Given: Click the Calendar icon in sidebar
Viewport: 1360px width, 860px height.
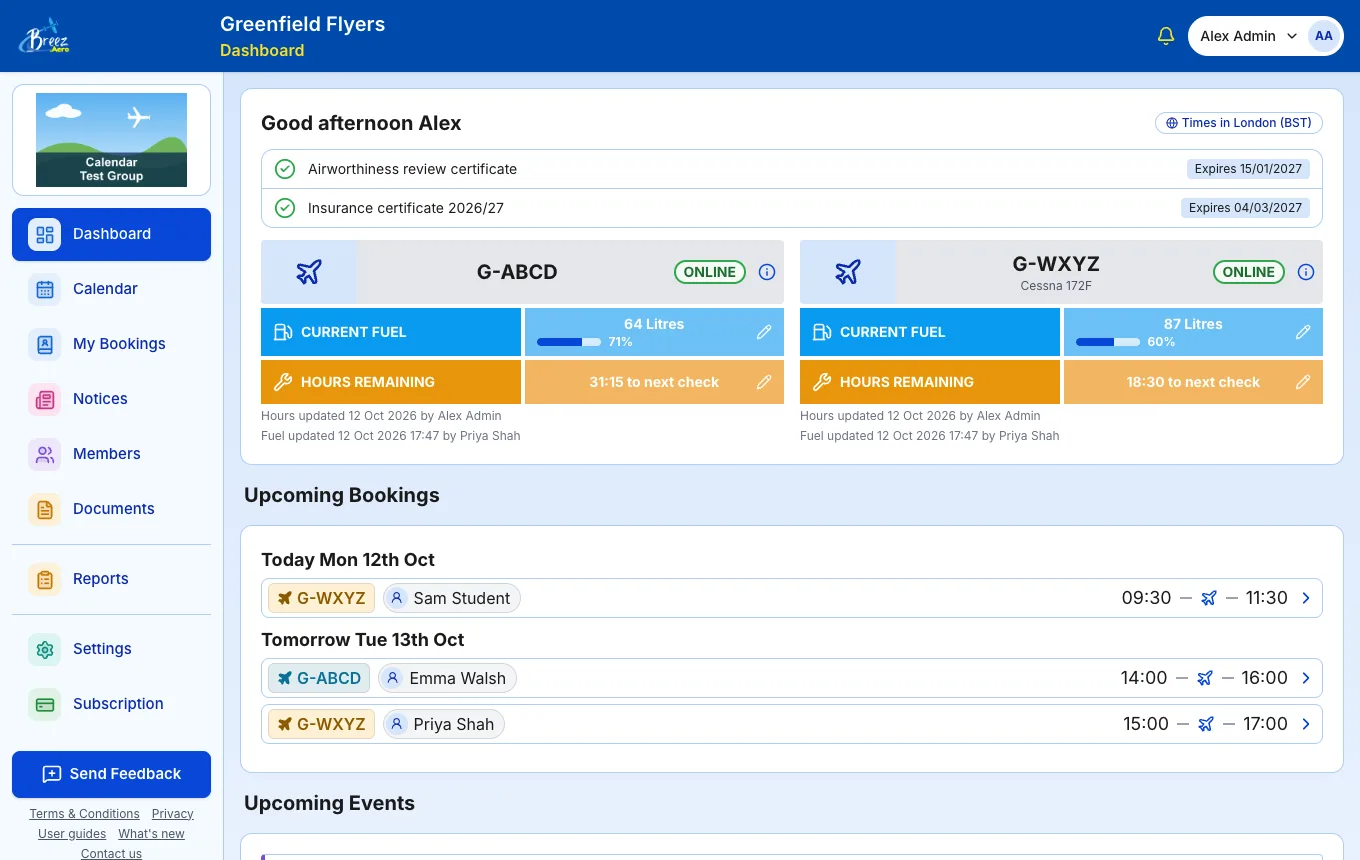Looking at the screenshot, I should [45, 289].
